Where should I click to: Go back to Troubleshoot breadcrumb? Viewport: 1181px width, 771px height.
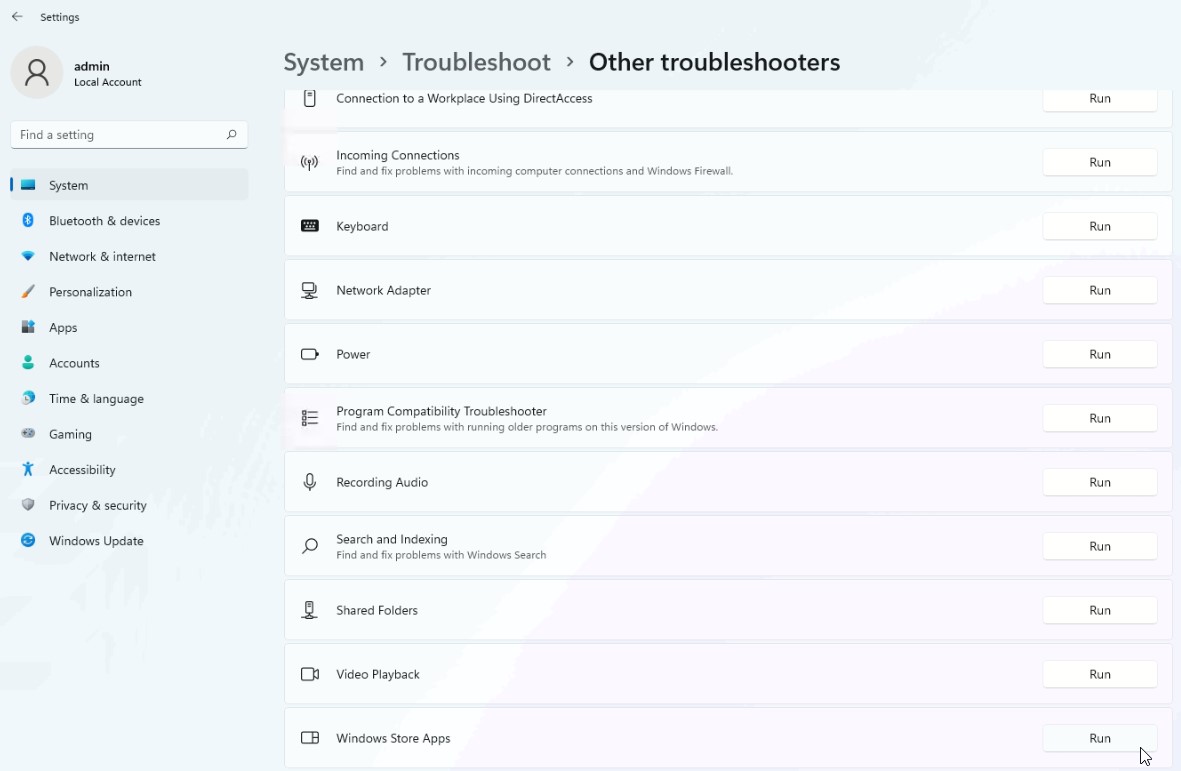(x=476, y=62)
